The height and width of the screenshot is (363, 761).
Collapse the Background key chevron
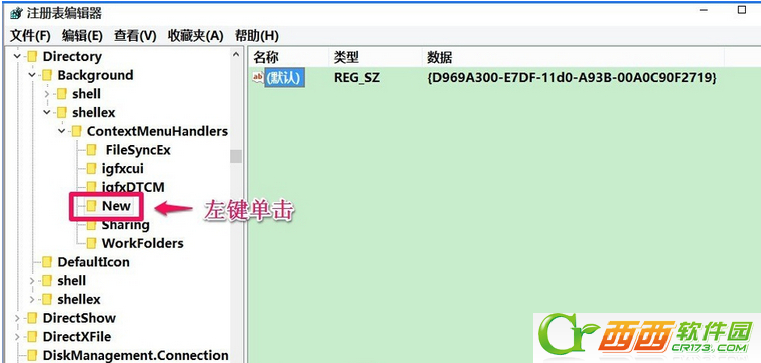click(32, 75)
